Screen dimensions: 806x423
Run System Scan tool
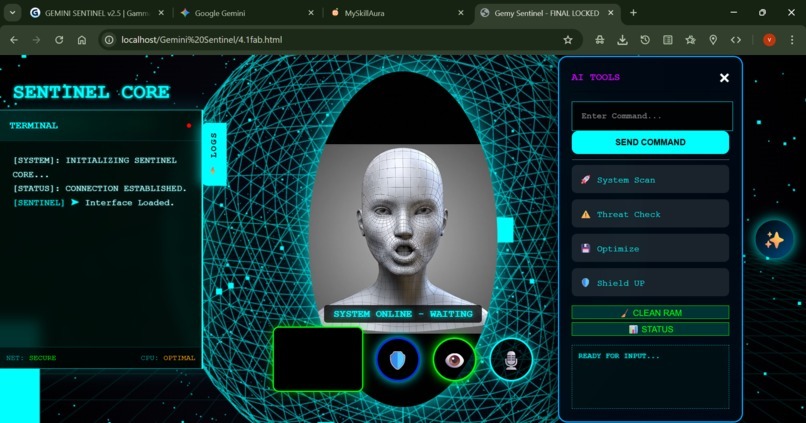click(x=650, y=180)
